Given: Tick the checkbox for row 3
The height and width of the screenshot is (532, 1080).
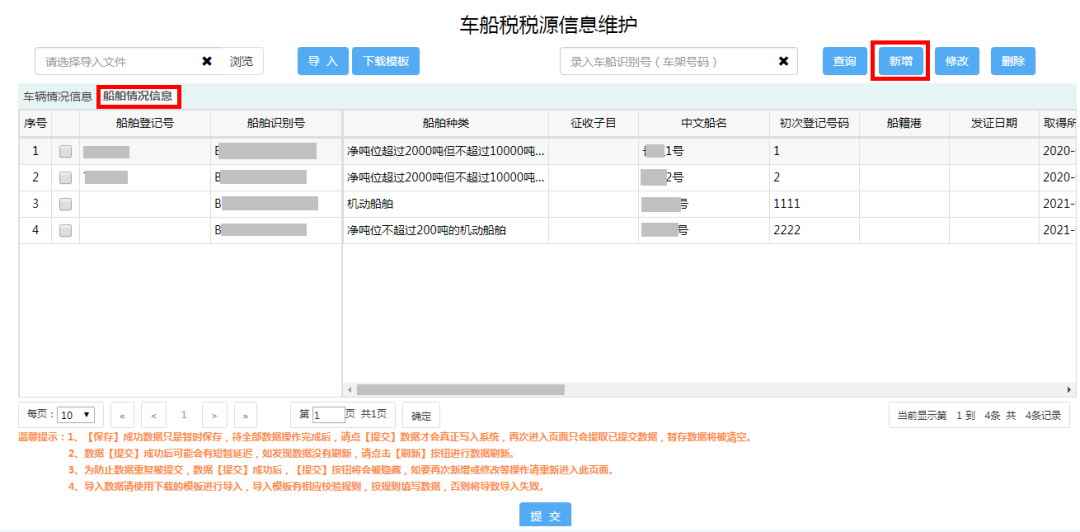Looking at the screenshot, I should point(65,204).
